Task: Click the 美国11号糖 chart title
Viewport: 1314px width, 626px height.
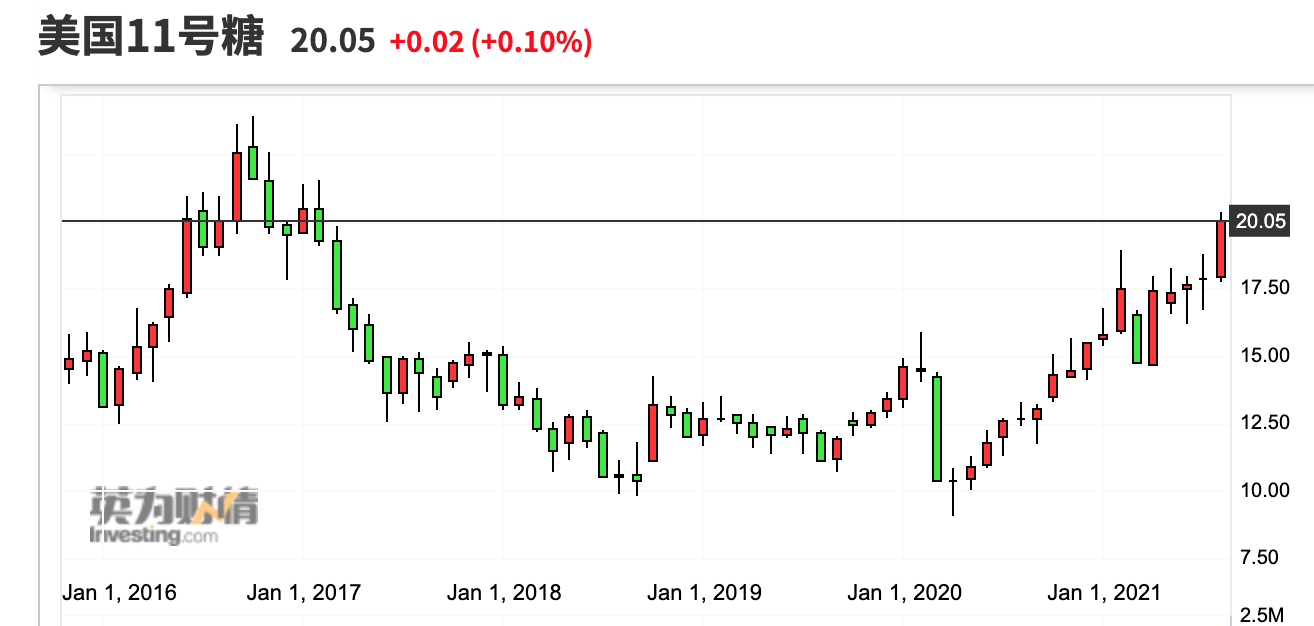Action: (x=151, y=39)
